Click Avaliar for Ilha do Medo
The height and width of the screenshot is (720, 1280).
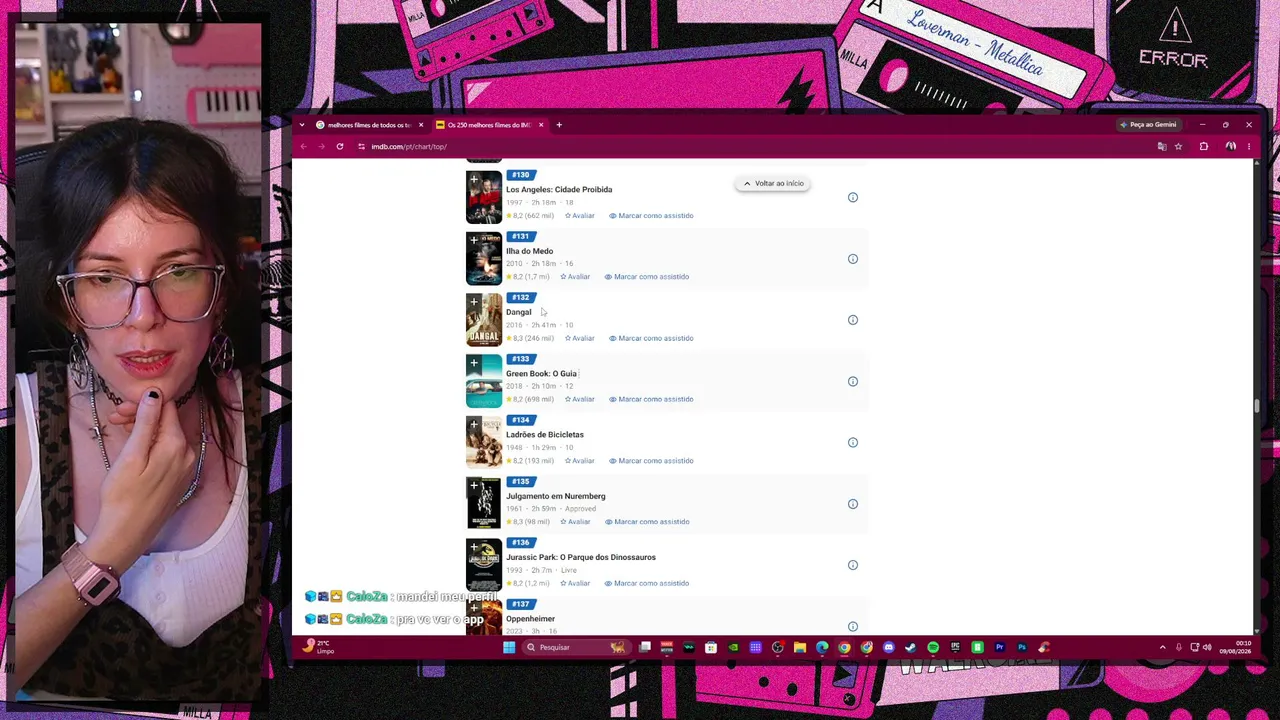[x=575, y=277]
